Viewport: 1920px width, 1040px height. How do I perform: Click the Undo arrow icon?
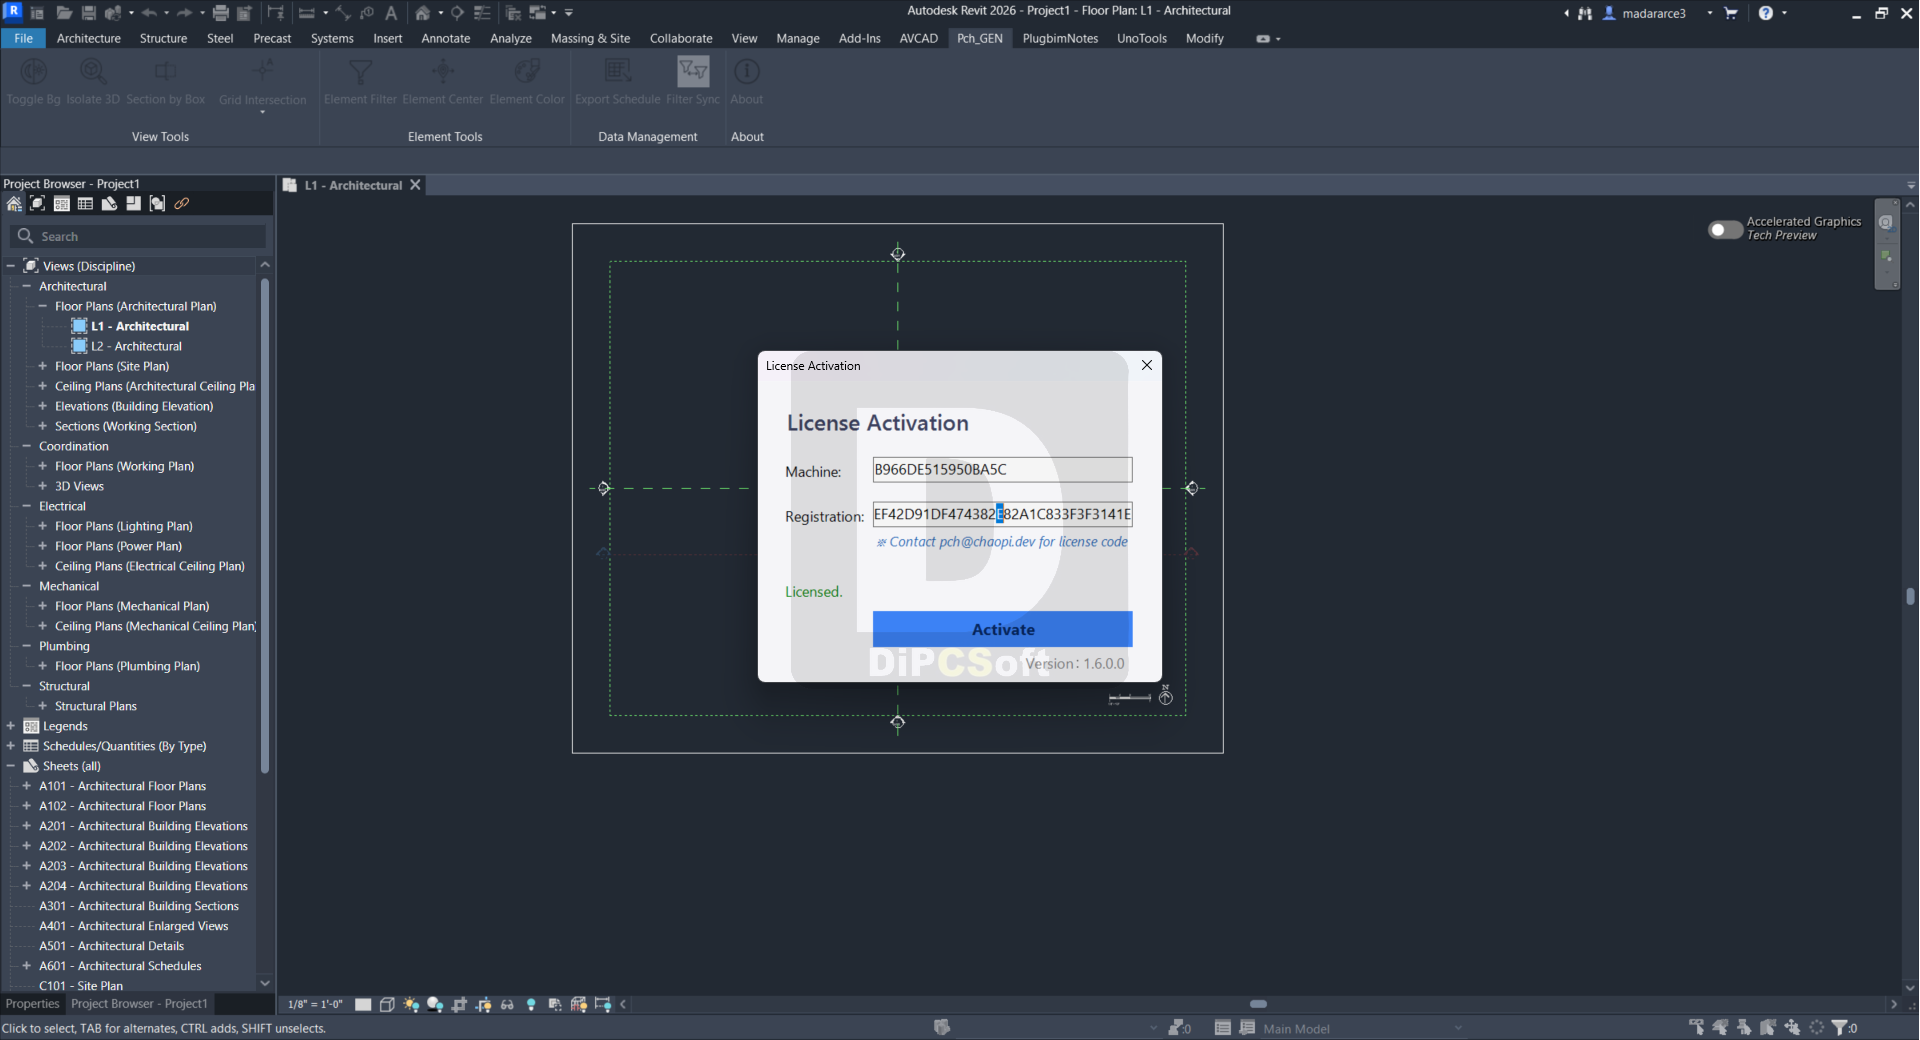click(149, 13)
